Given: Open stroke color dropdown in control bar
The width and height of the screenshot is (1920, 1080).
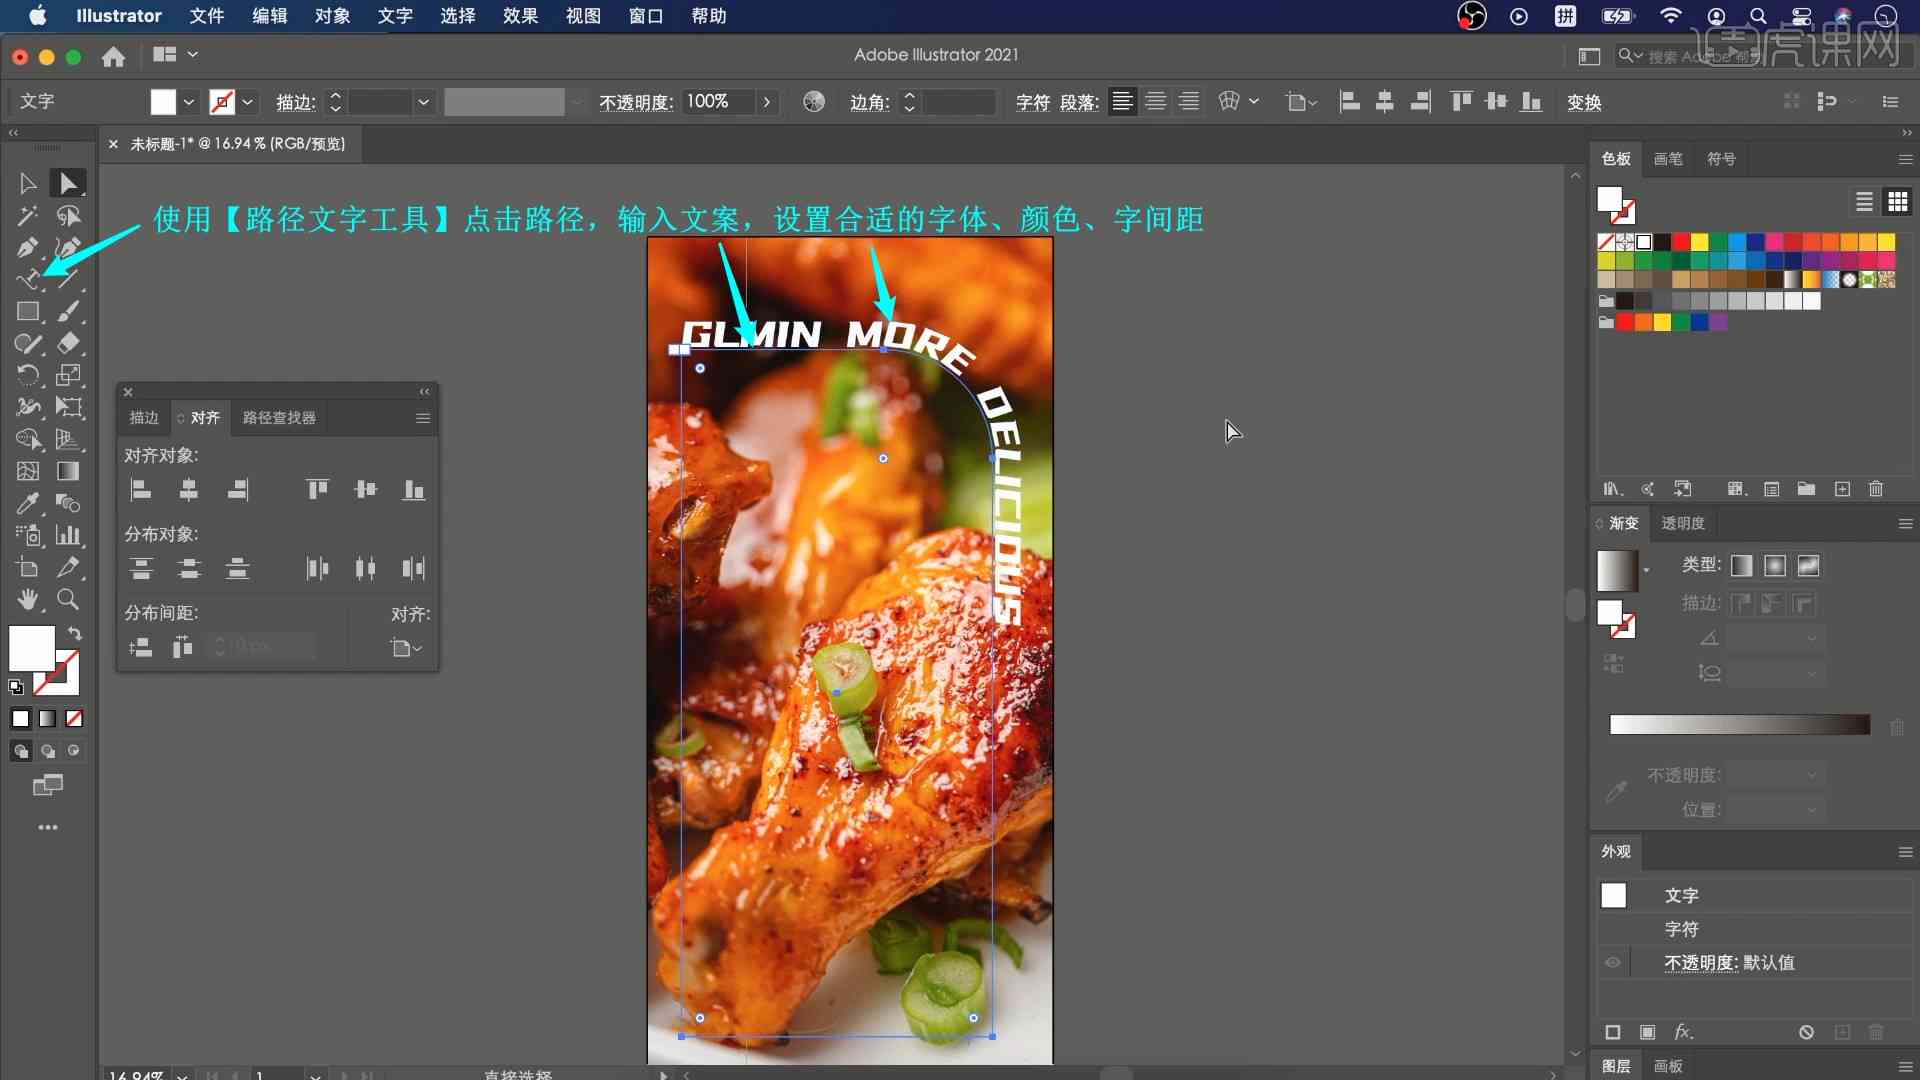Looking at the screenshot, I should coord(247,102).
